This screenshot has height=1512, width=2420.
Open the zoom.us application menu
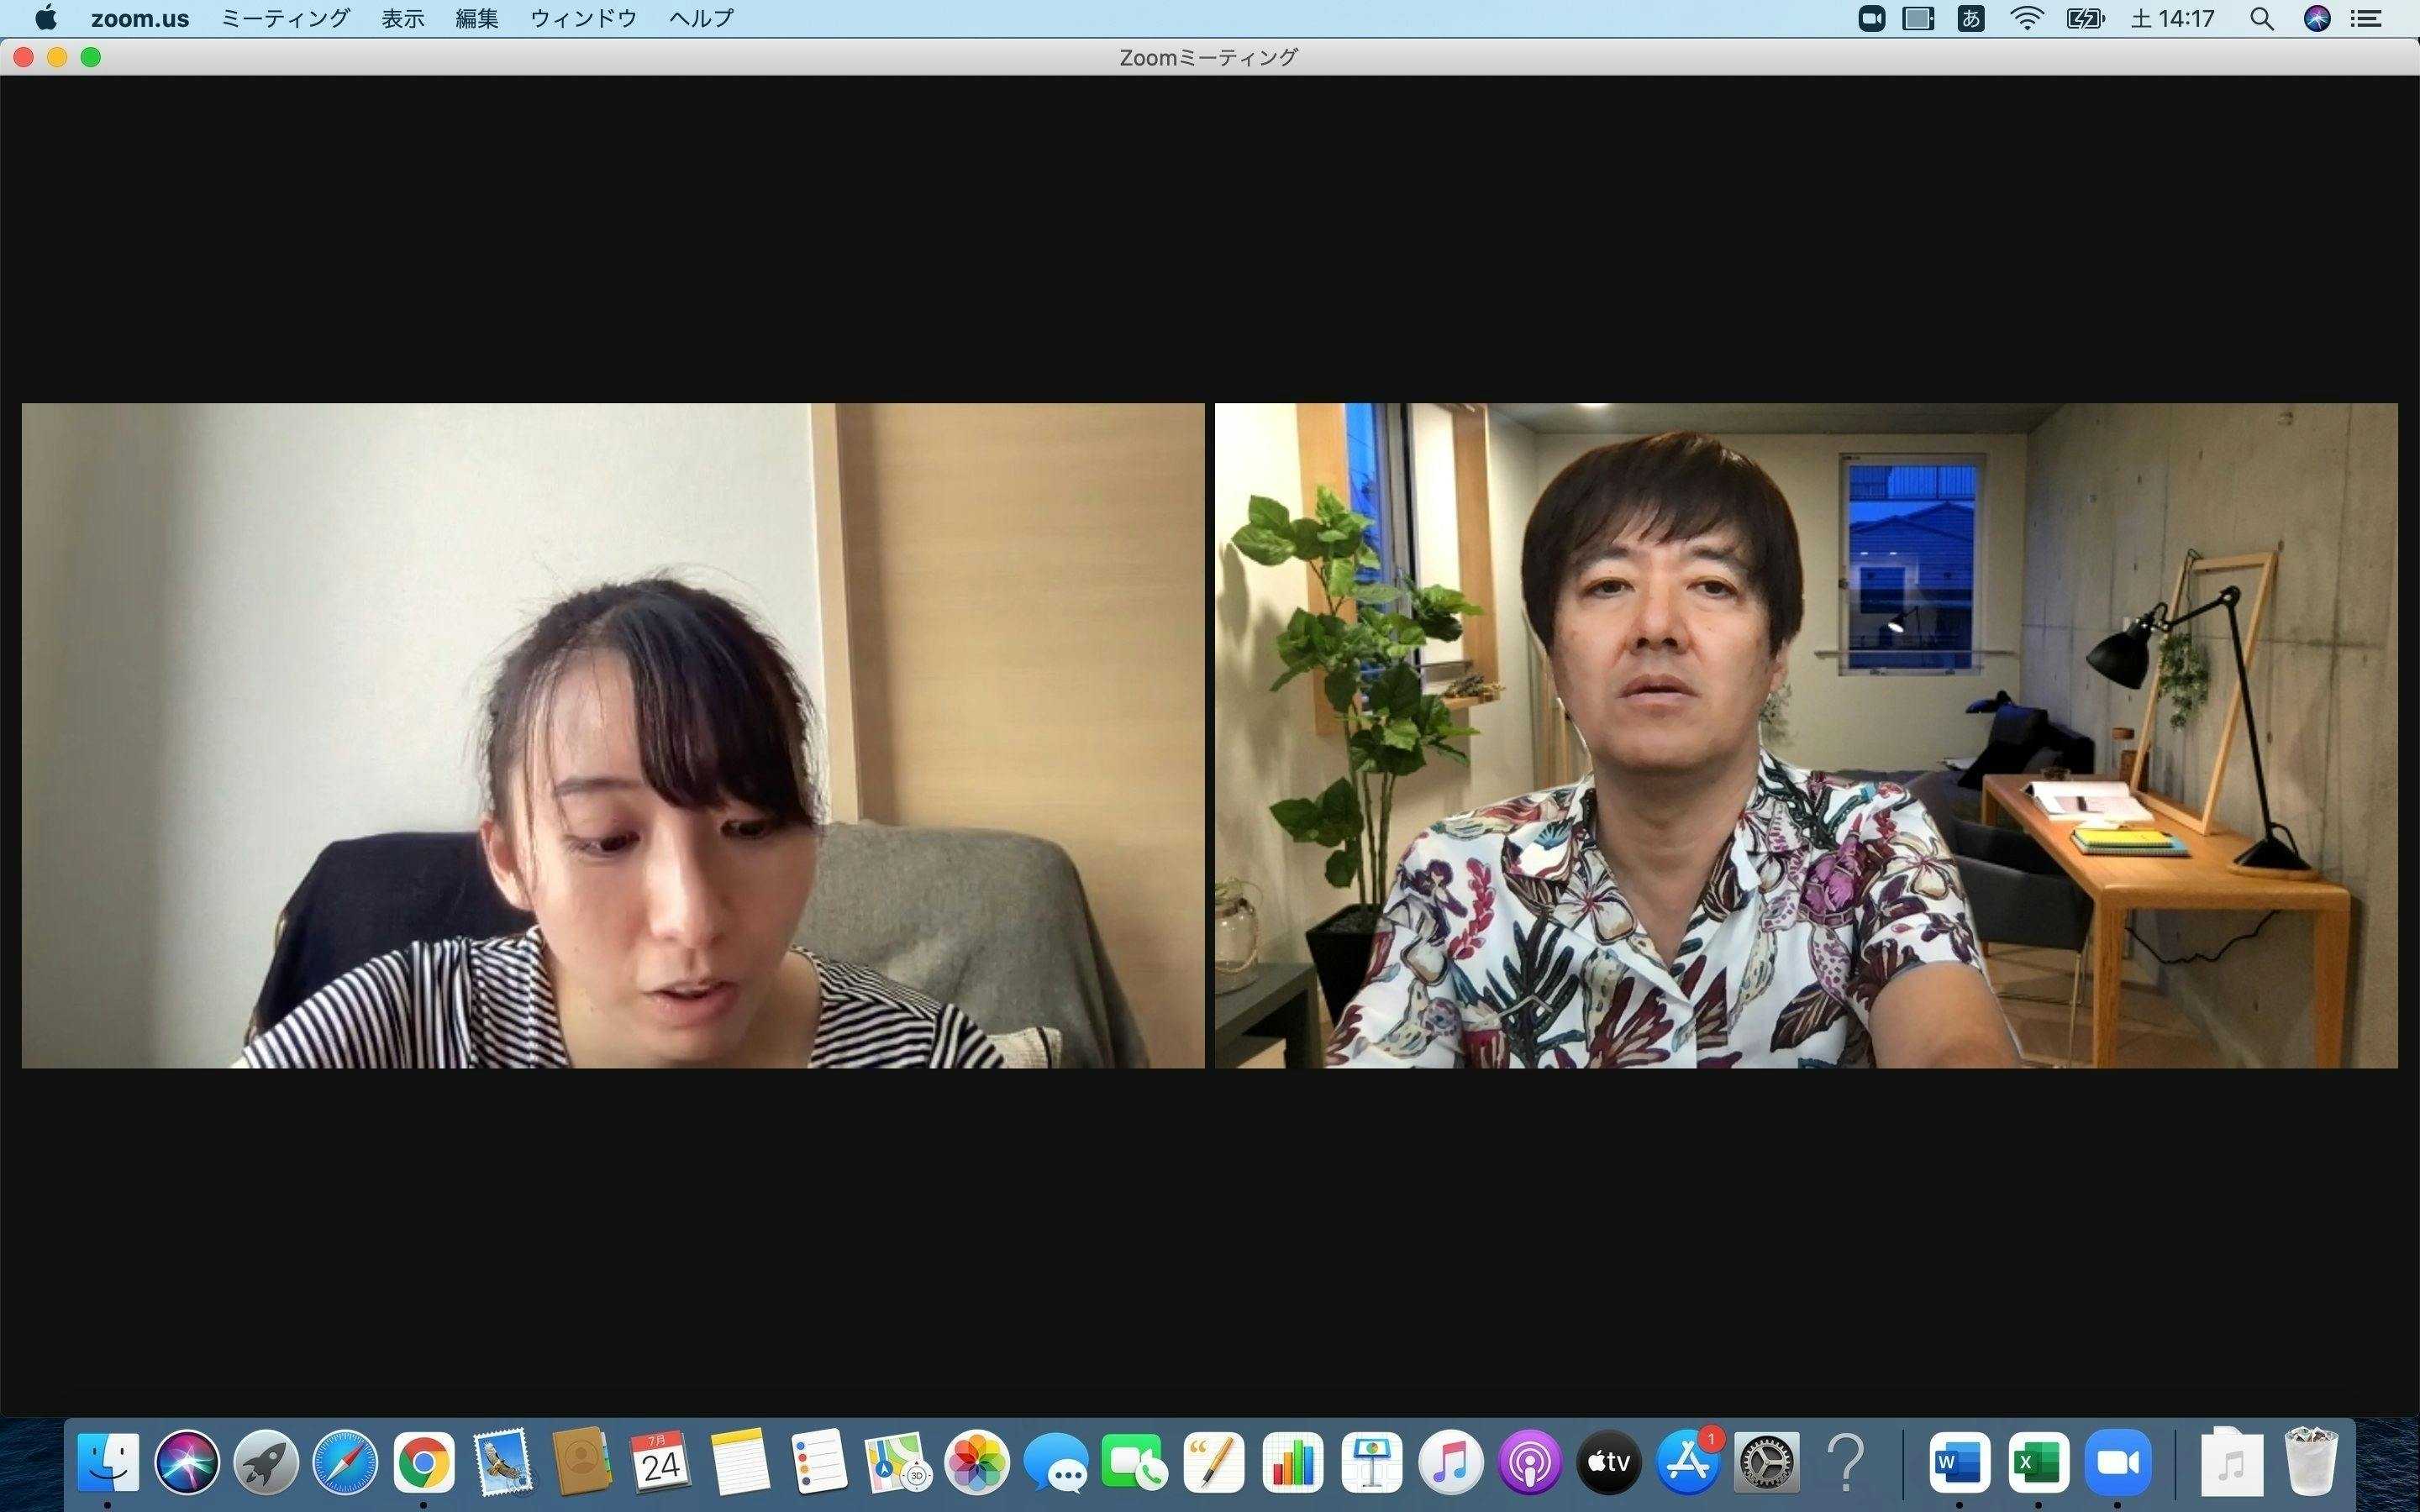pyautogui.click(x=140, y=18)
